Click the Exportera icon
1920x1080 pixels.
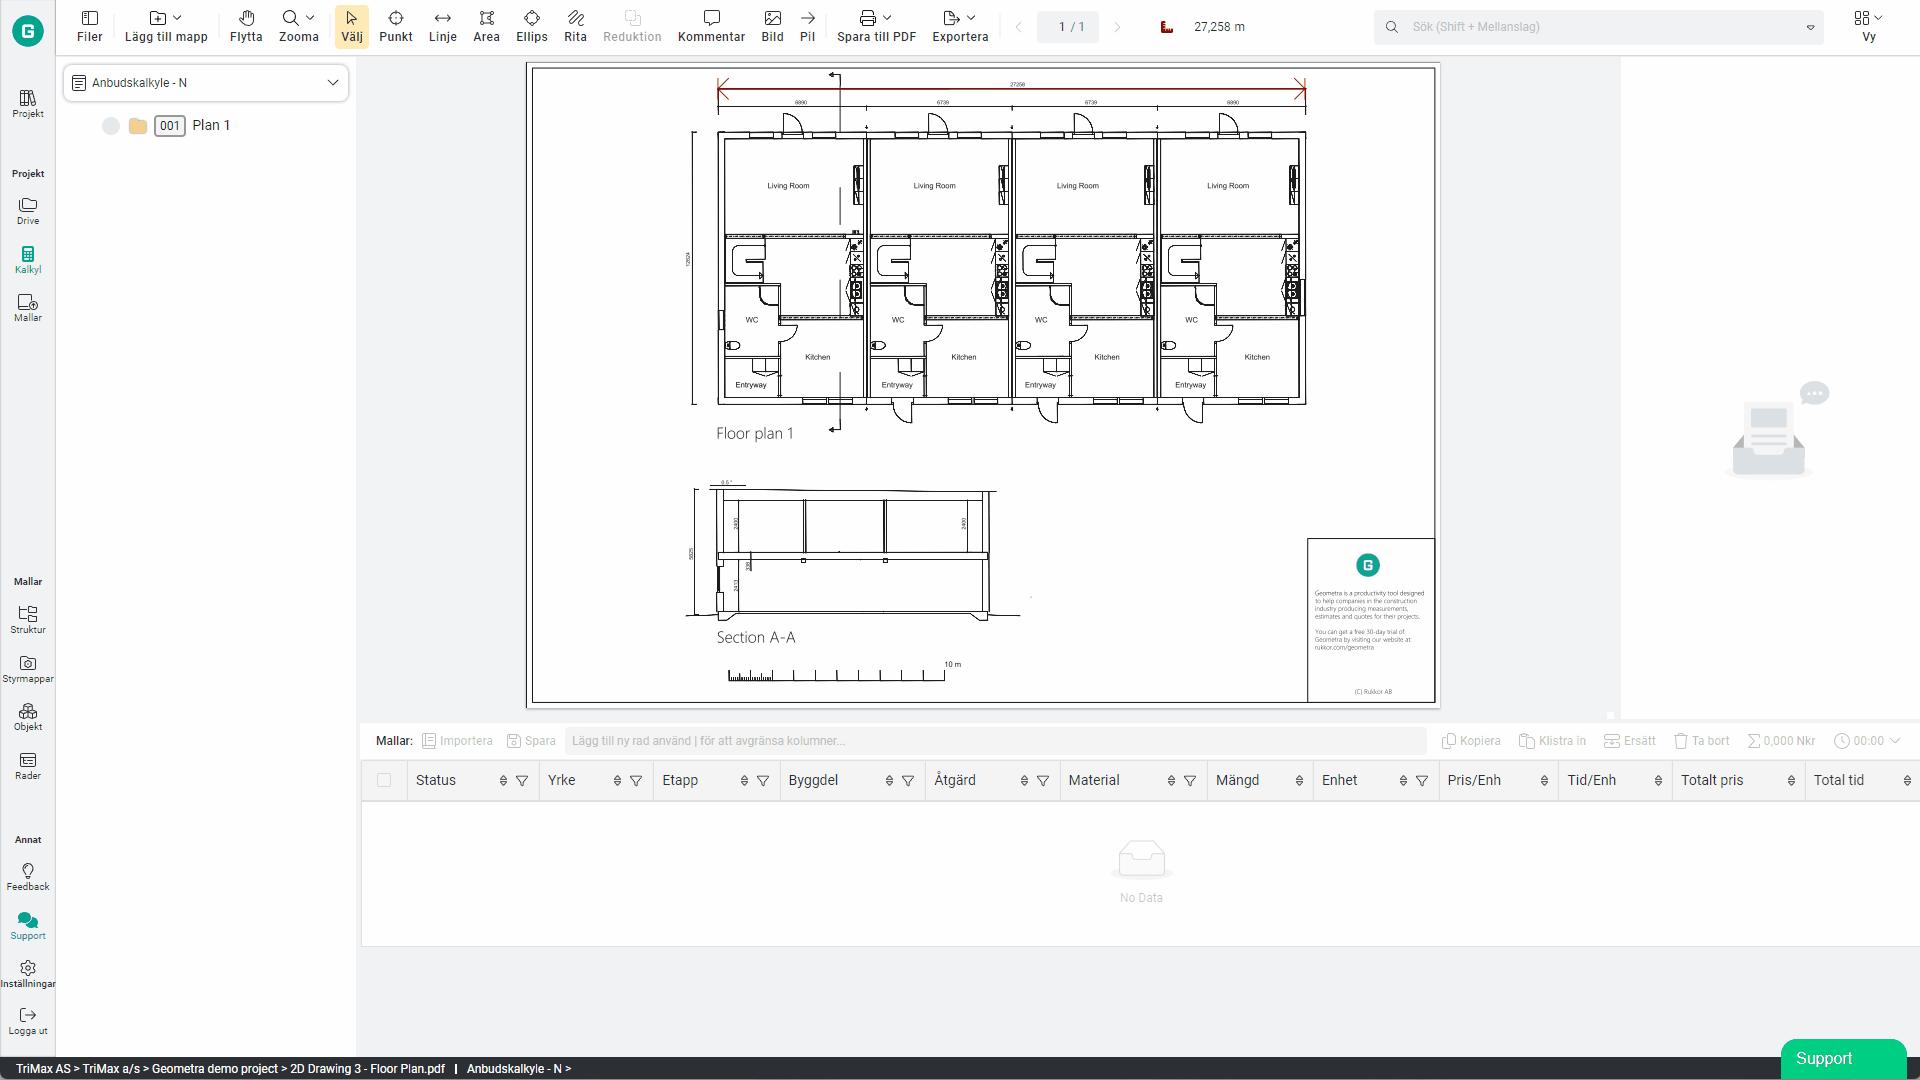[951, 18]
